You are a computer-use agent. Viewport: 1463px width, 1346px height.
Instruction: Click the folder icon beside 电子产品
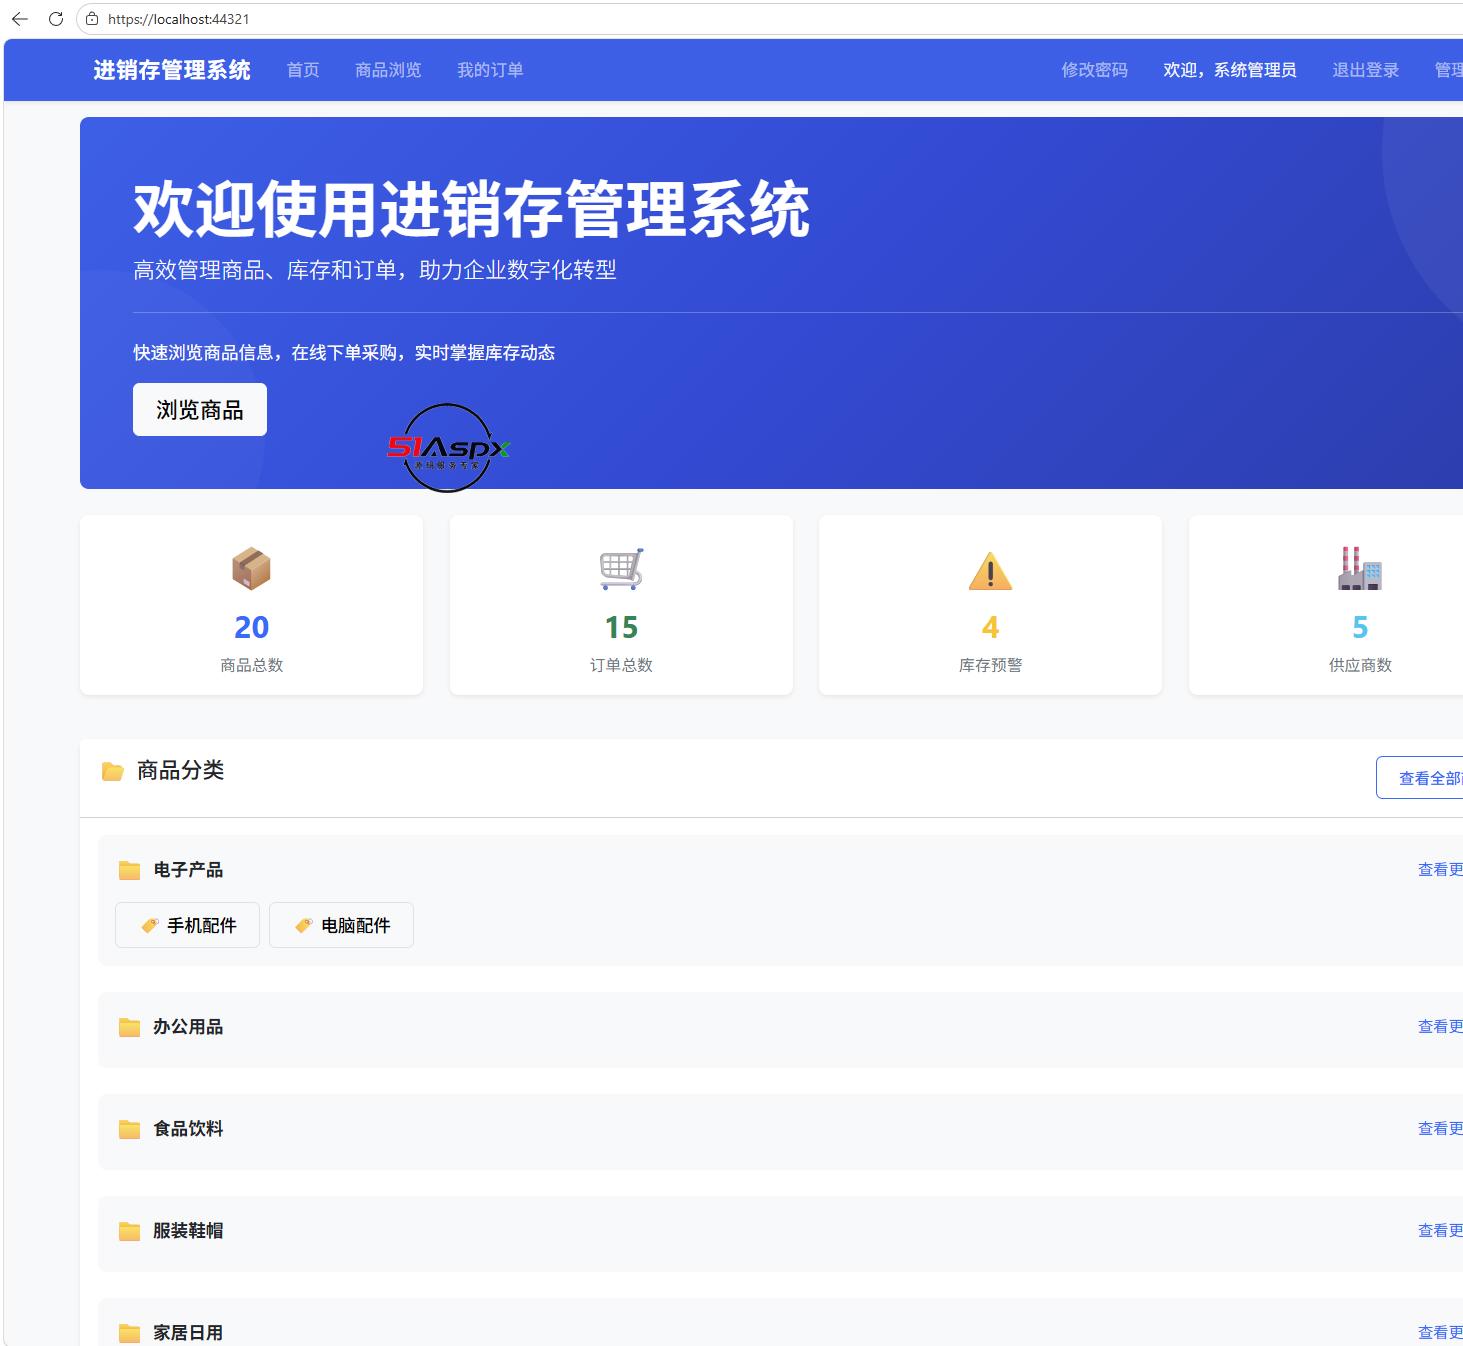click(x=129, y=870)
